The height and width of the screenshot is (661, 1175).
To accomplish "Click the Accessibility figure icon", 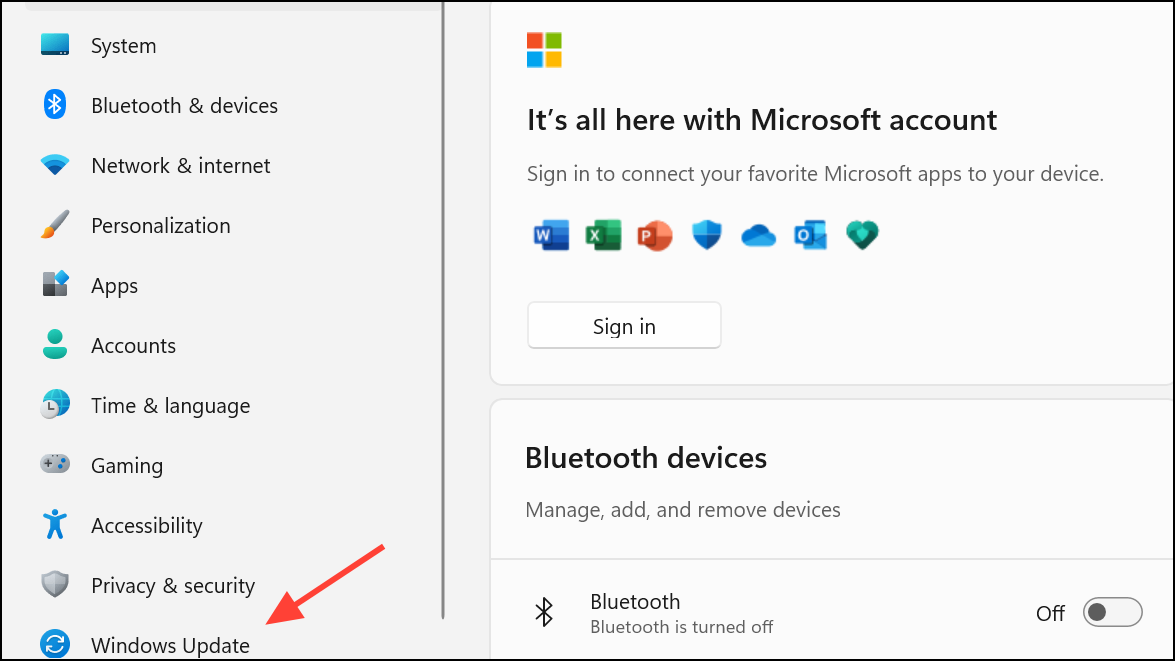I will click(x=55, y=524).
